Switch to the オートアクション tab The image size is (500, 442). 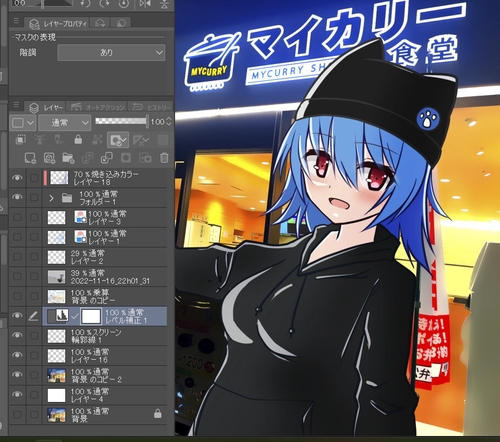[x=97, y=107]
